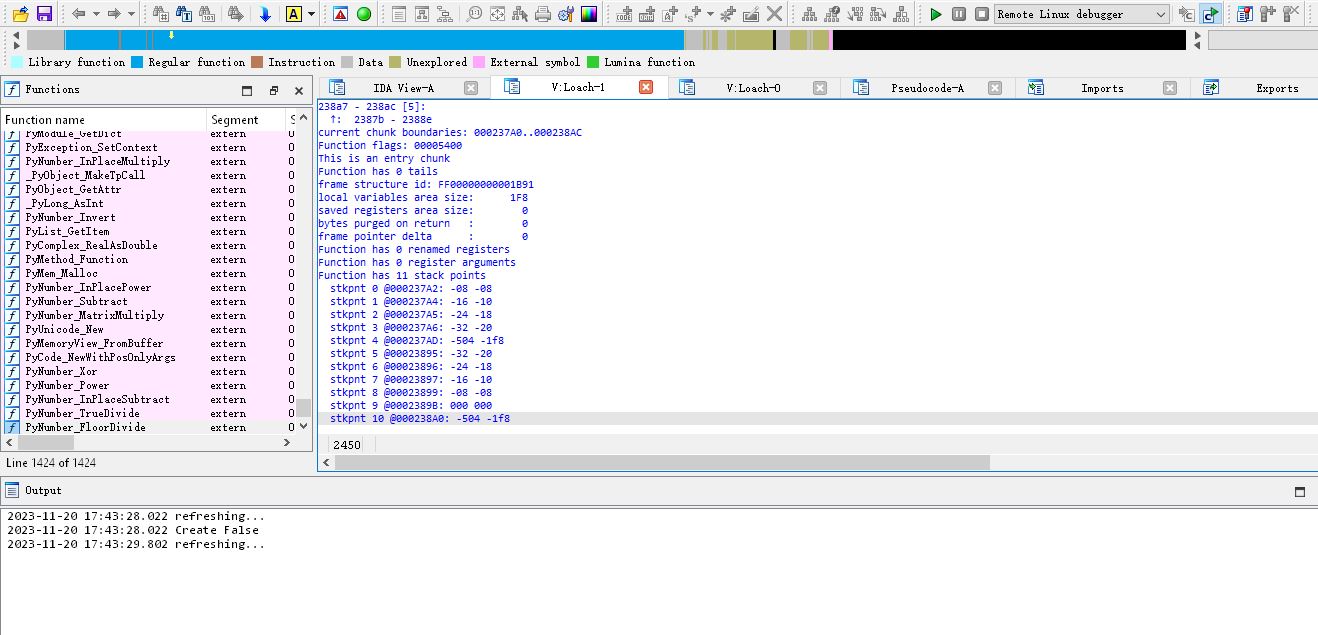Click the V:Loach-1 view horizontal scrollbar
1318x635 pixels.
(x=663, y=463)
